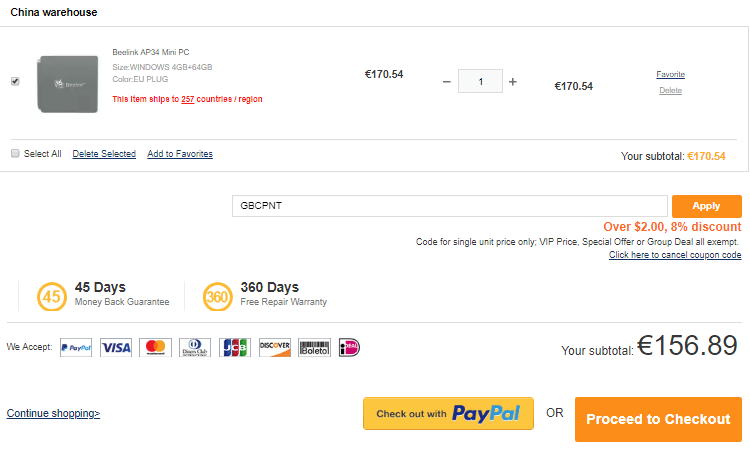Image resolution: width=750 pixels, height=449 pixels.
Task: Open the 257 countries shipping link
Action: 188,99
